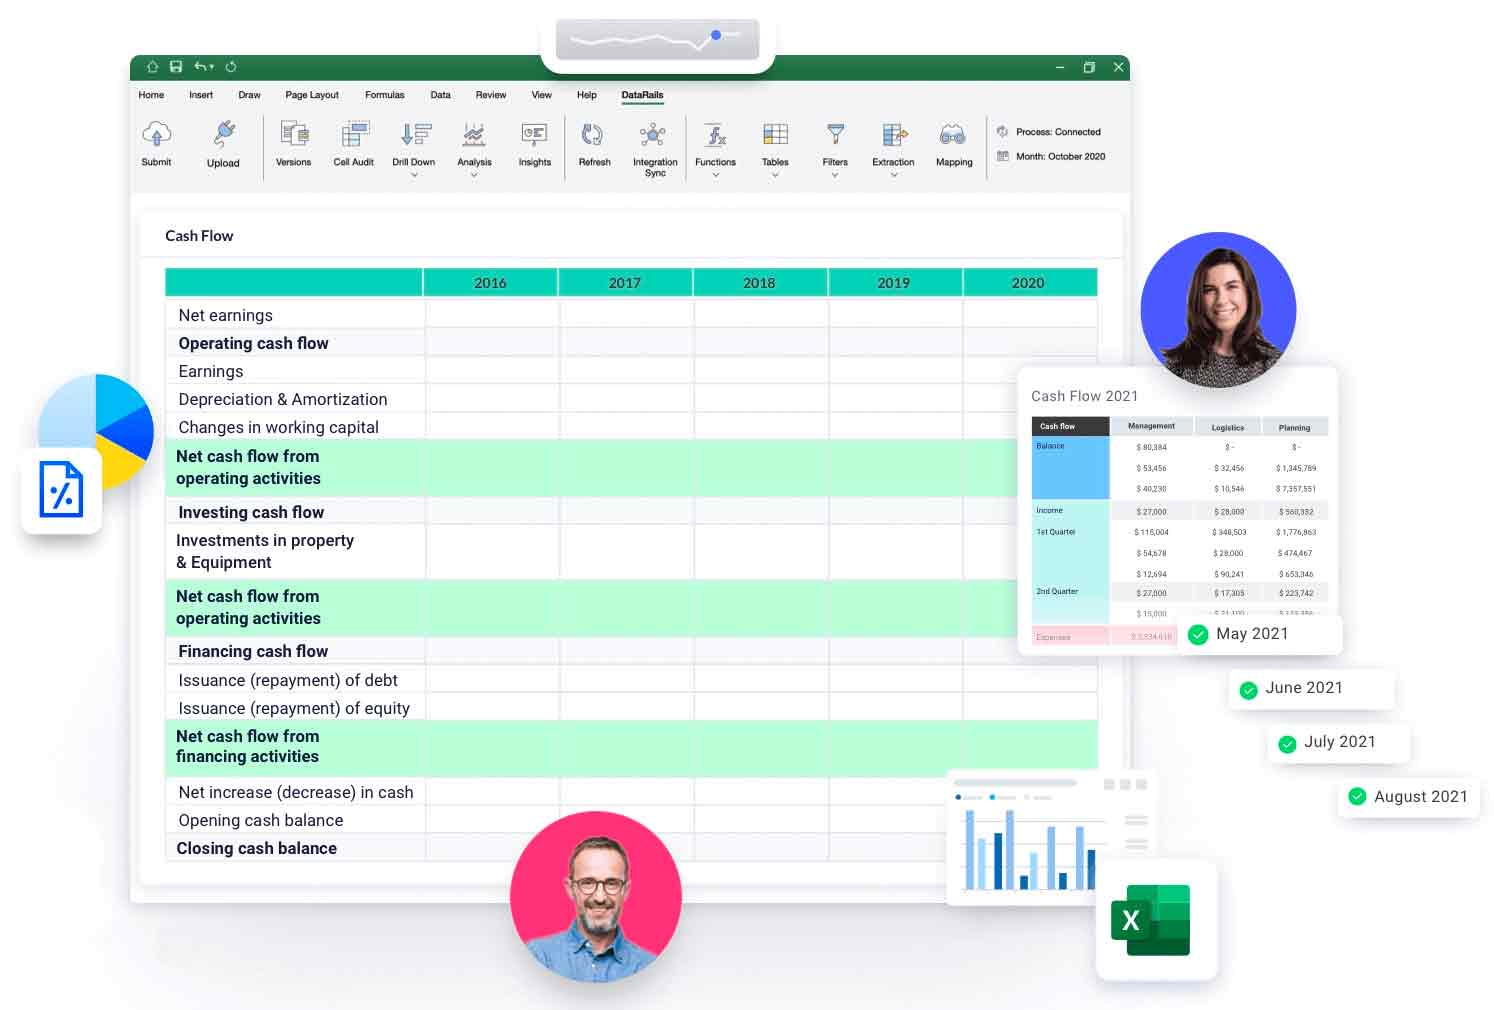Select the July 2021 badge
The image size is (1494, 1010).
click(1339, 743)
